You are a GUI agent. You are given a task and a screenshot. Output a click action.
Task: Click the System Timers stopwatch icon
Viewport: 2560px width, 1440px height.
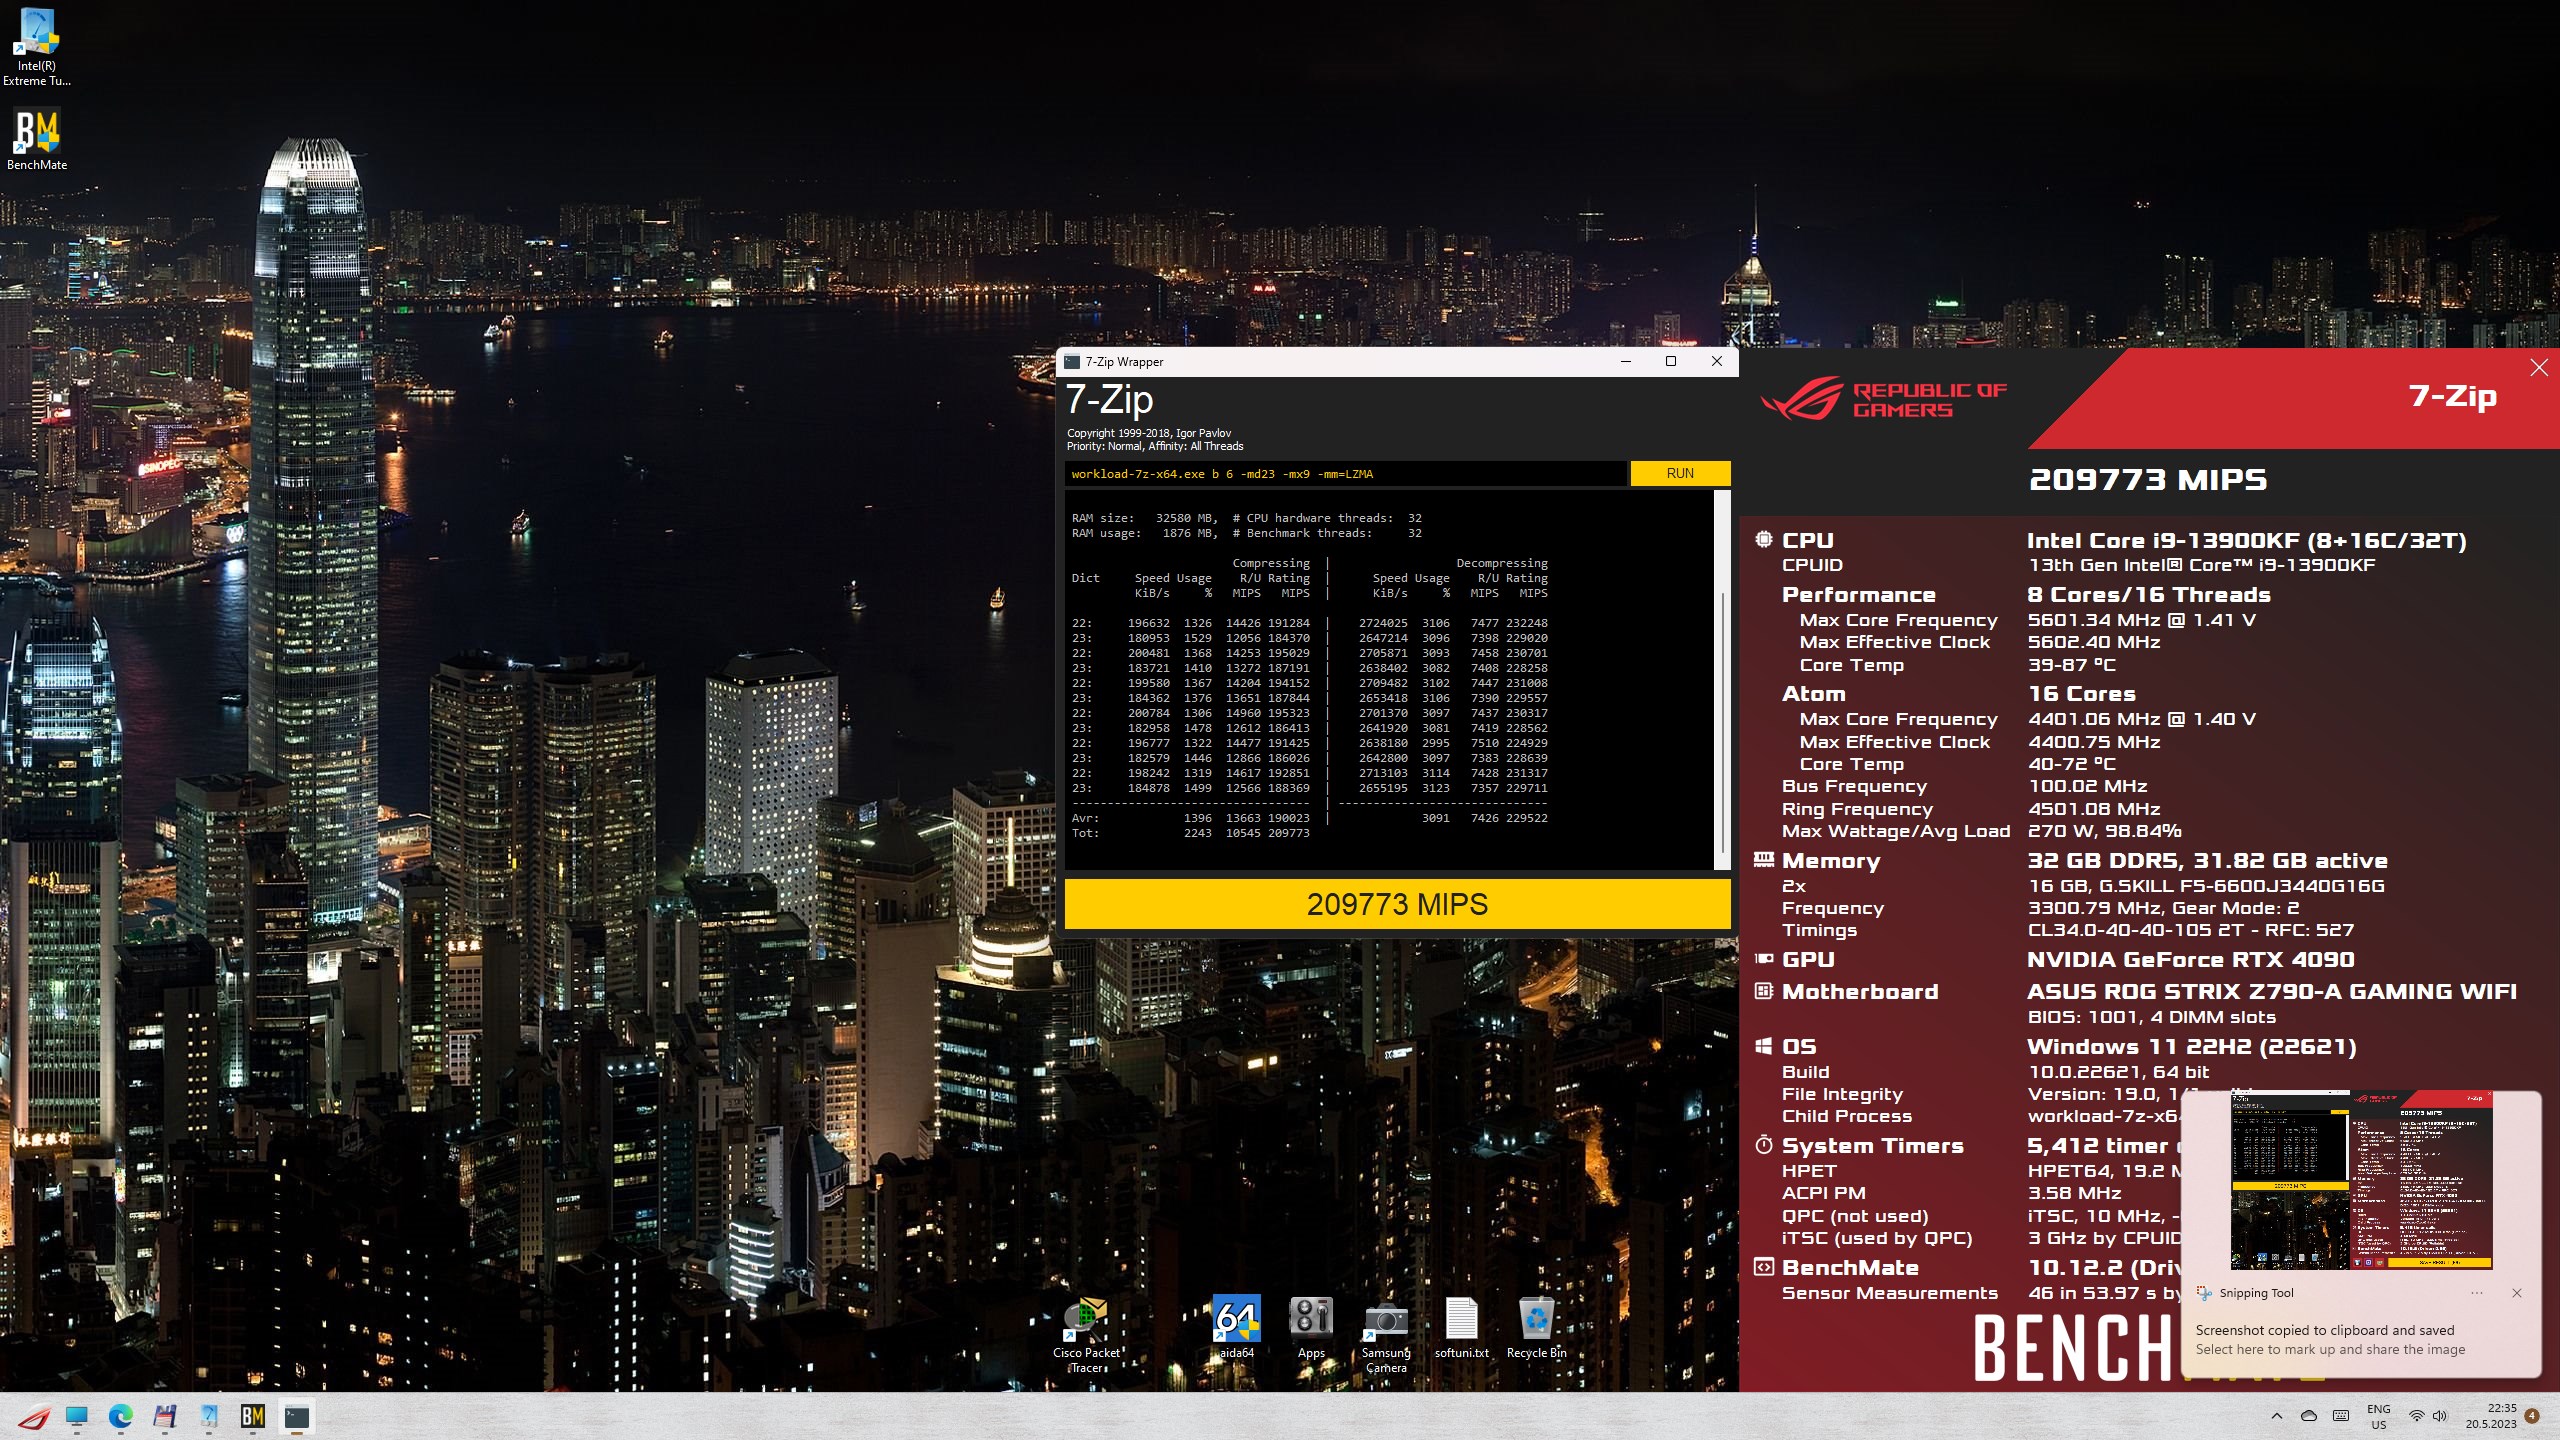pyautogui.click(x=1764, y=1145)
